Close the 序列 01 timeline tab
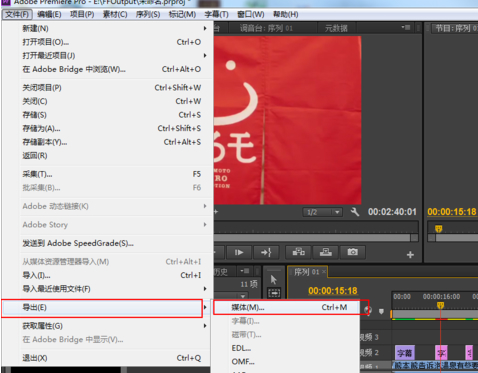478x373 pixels. [324, 272]
